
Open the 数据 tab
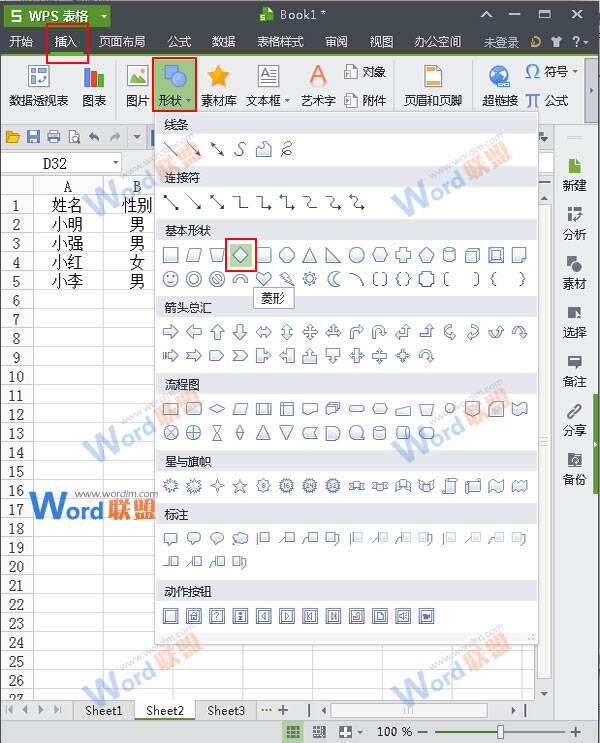tap(224, 42)
